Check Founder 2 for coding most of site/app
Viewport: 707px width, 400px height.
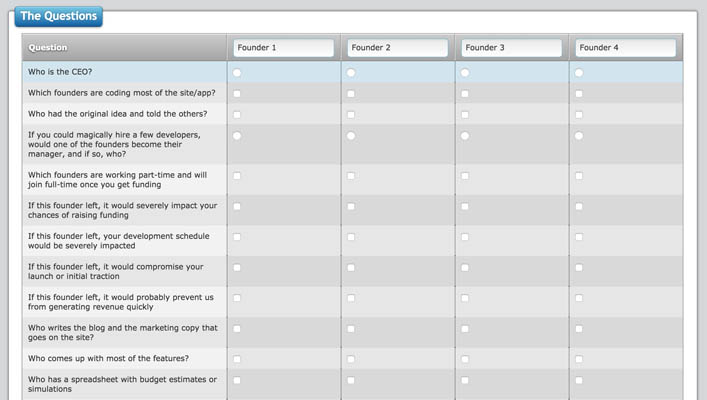[x=351, y=94]
